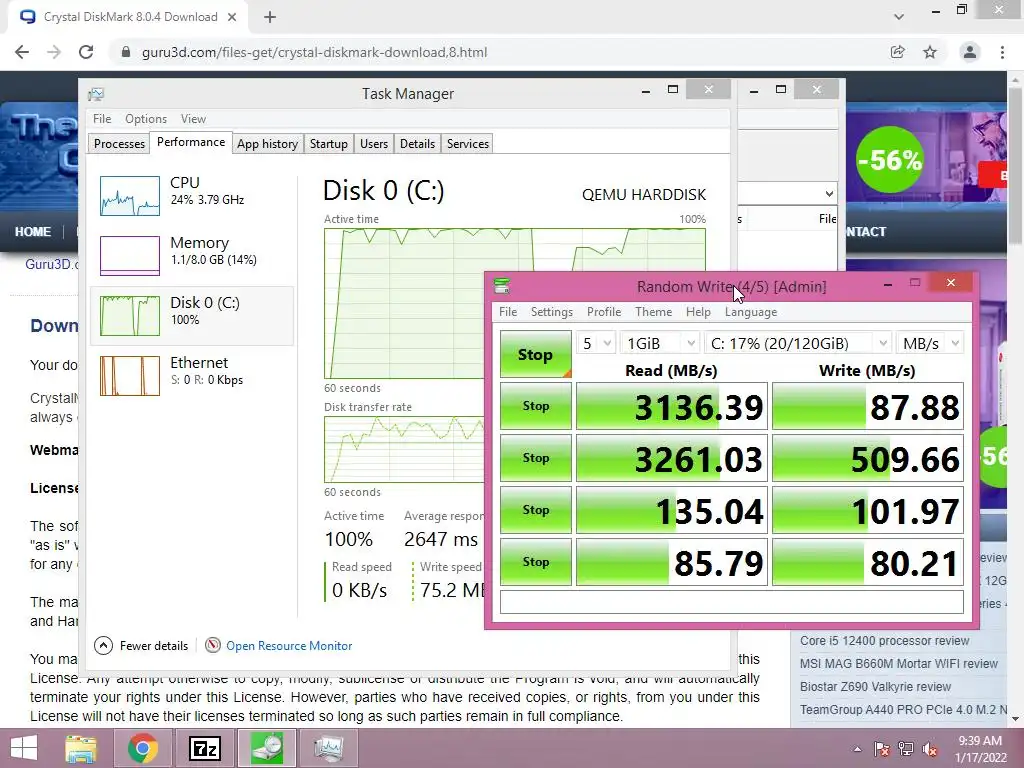
Task: Click Stop button beside 3261.03 result
Action: tap(536, 458)
